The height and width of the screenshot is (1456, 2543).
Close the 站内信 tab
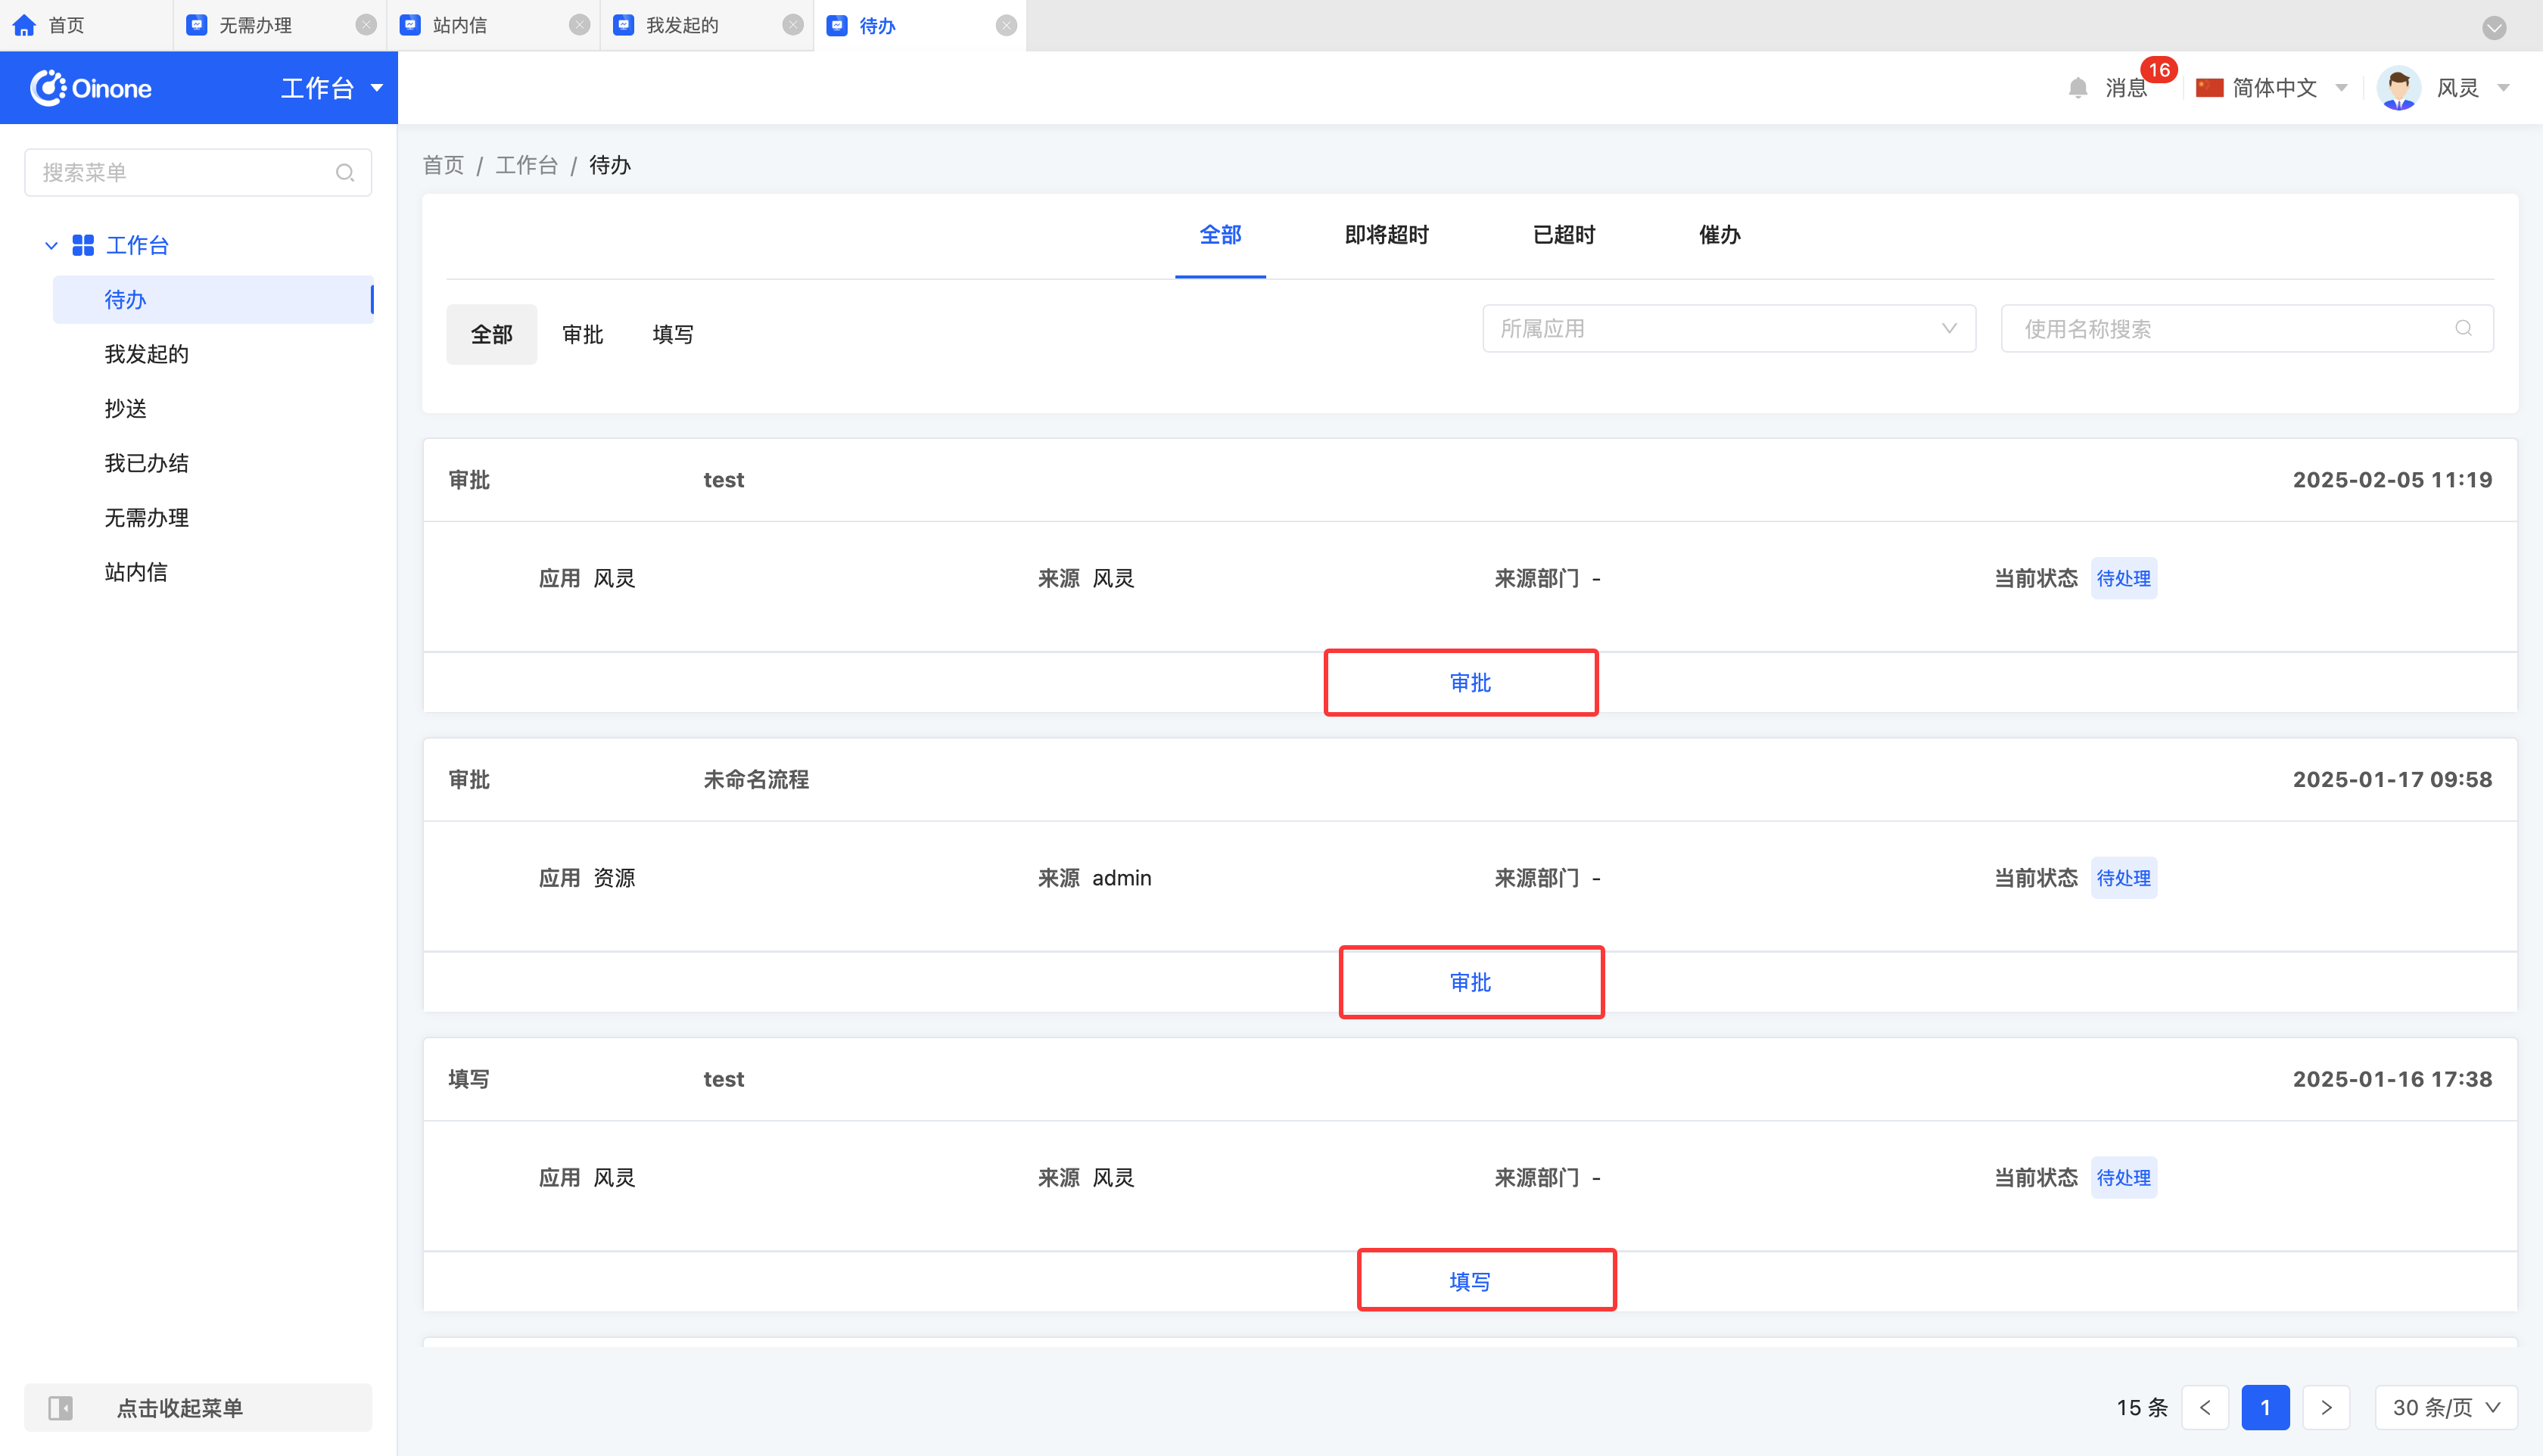click(x=579, y=25)
